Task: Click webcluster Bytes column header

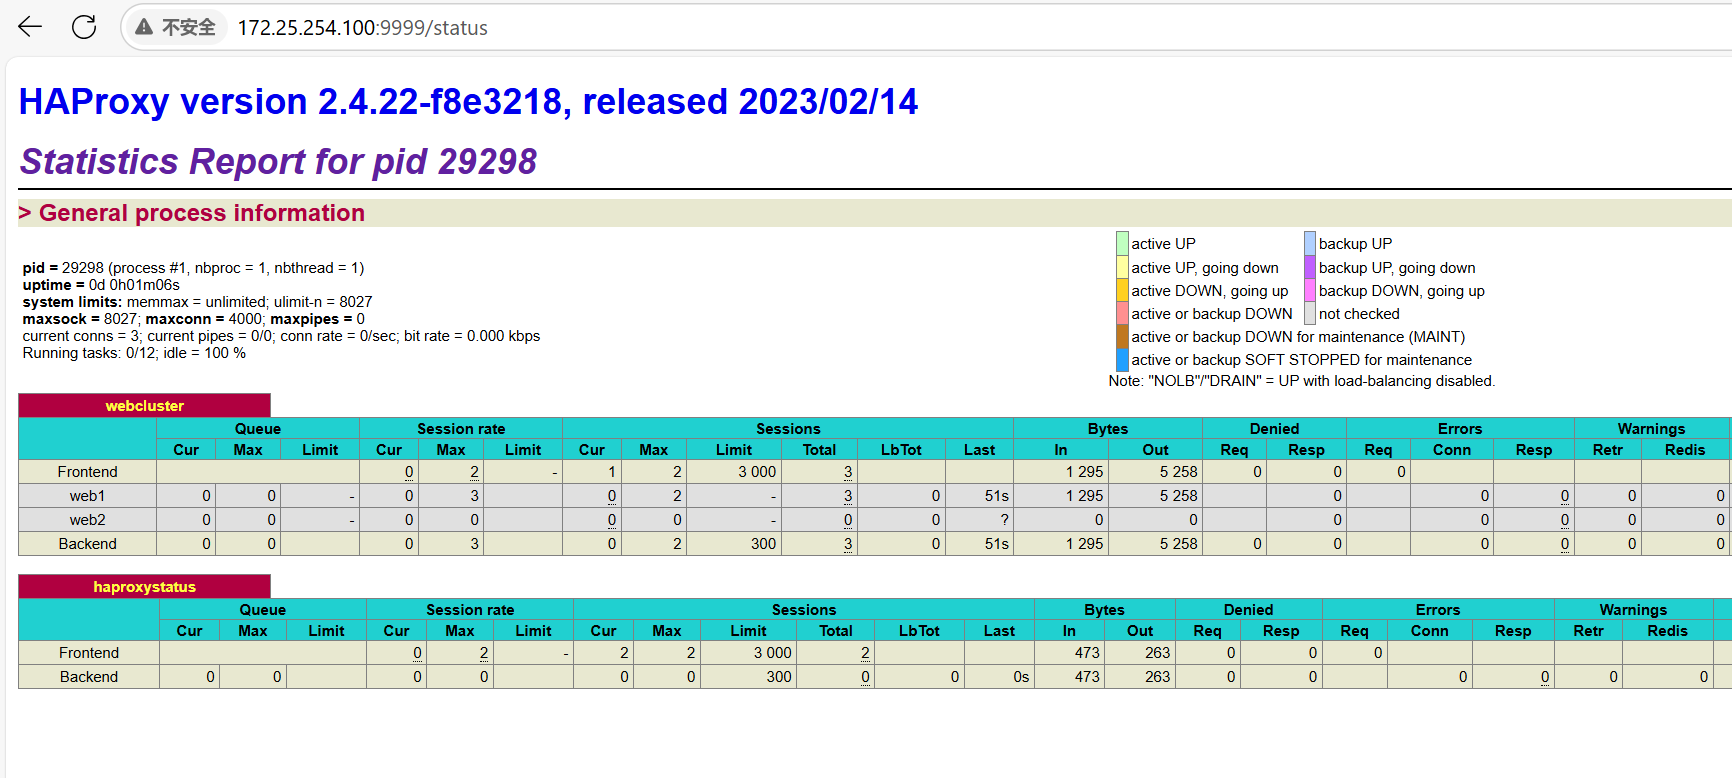Action: [1108, 428]
